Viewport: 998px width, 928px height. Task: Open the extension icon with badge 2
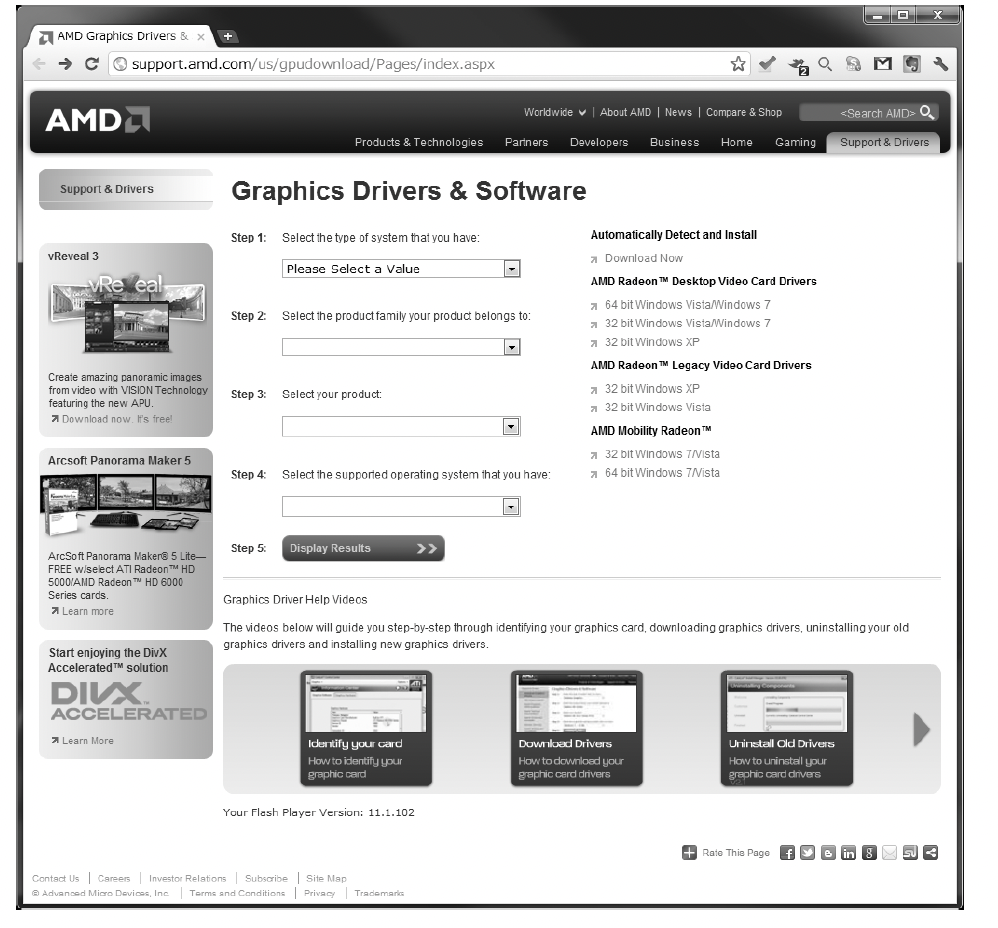[x=798, y=65]
